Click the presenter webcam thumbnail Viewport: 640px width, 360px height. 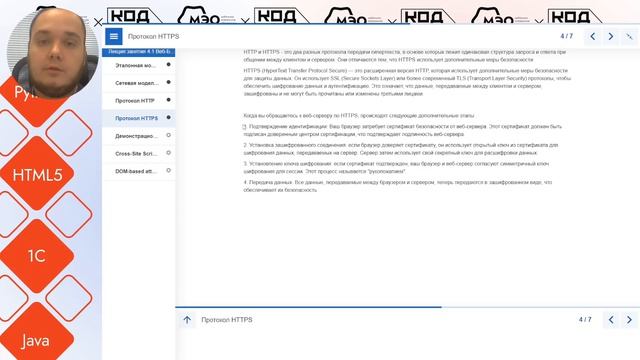[x=53, y=52]
